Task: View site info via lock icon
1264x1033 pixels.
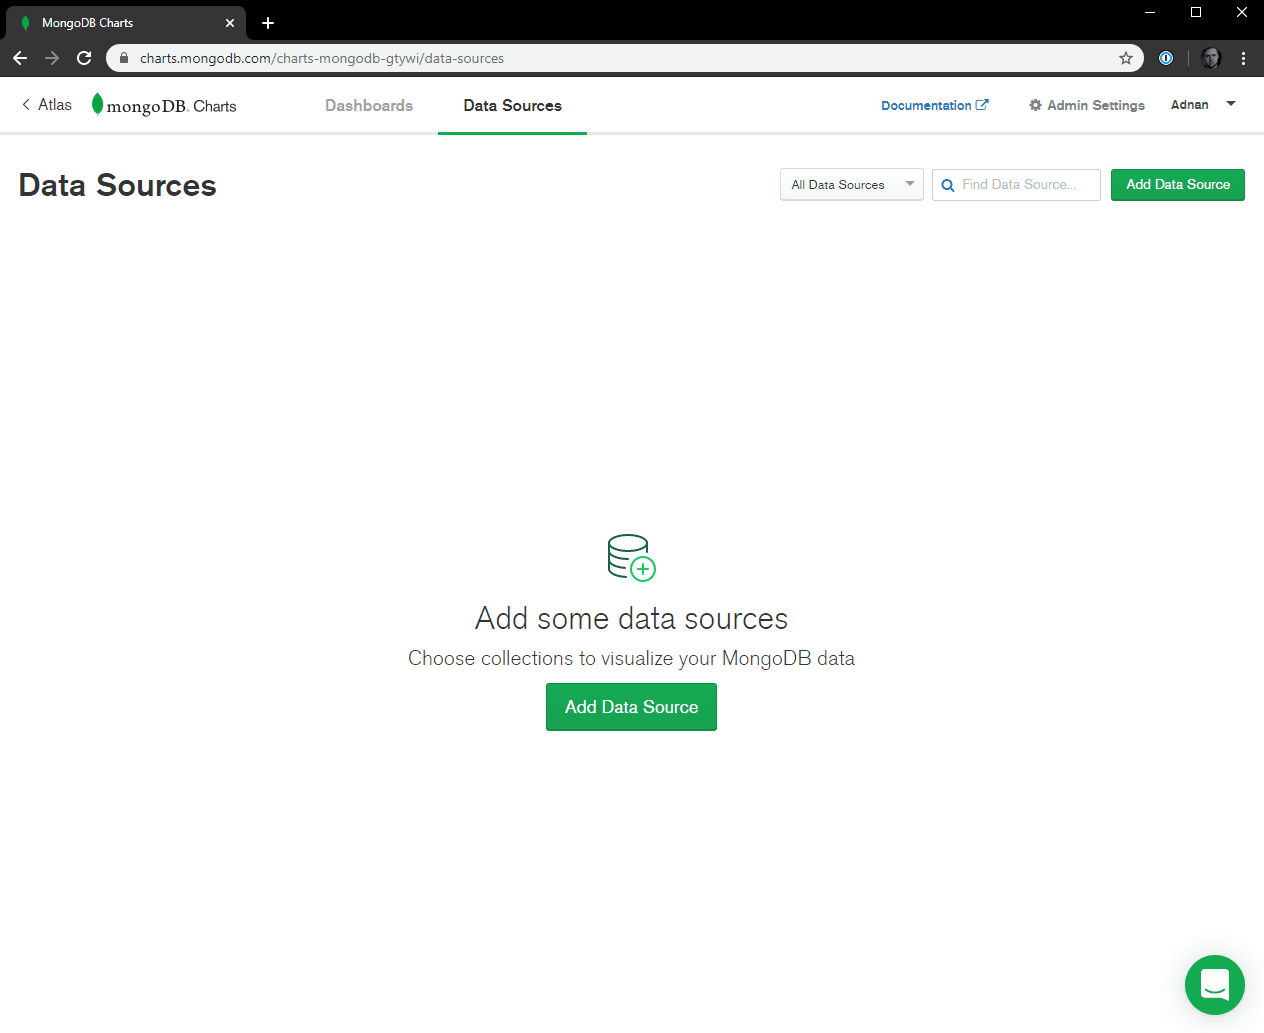Action: pyautogui.click(x=124, y=58)
